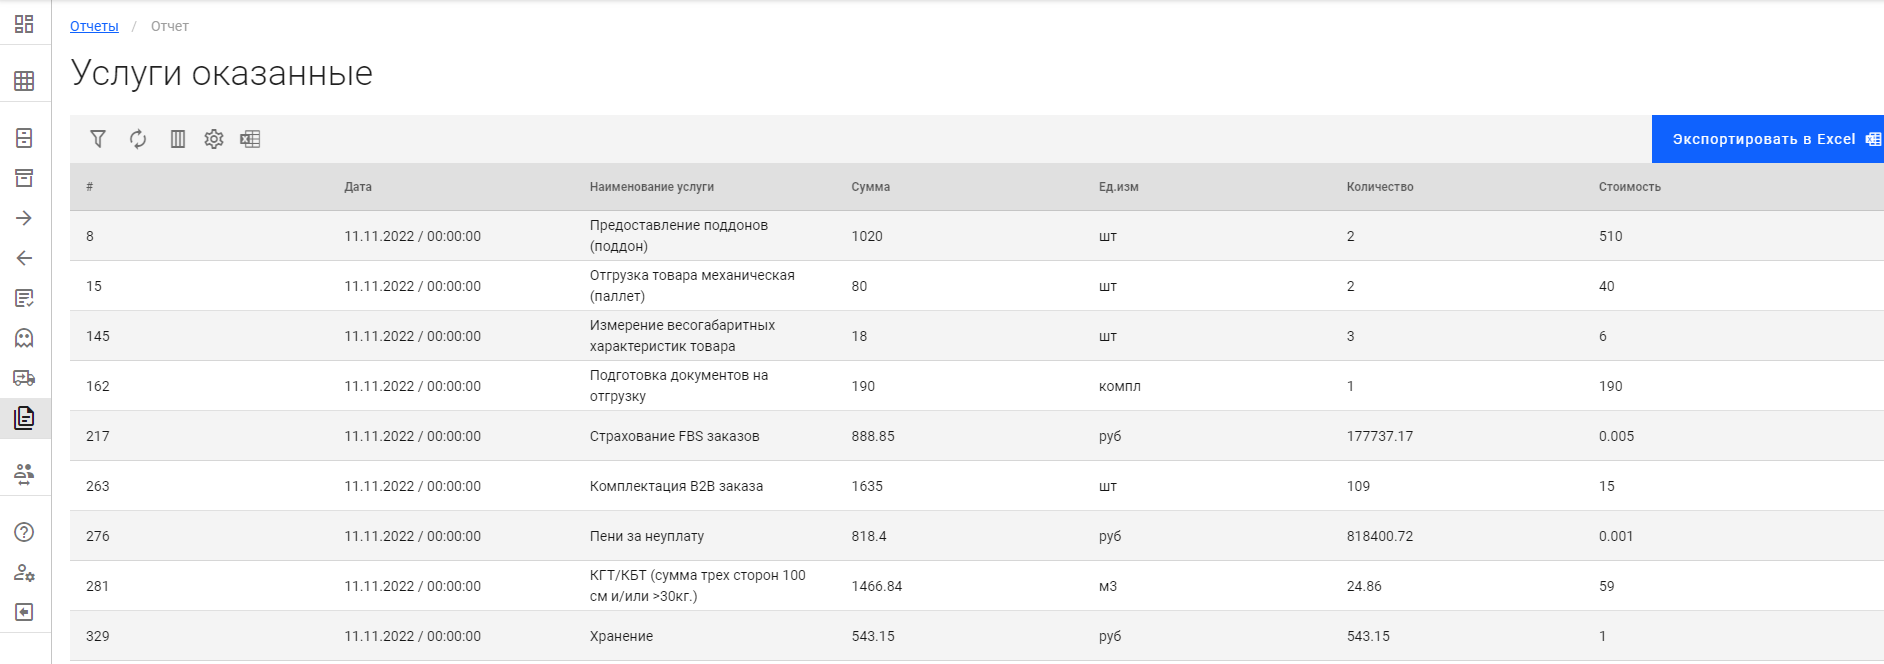Viewport: 1884px width, 664px height.
Task: Select the Предоставление поддонов (поддон) service cell
Action: 679,236
